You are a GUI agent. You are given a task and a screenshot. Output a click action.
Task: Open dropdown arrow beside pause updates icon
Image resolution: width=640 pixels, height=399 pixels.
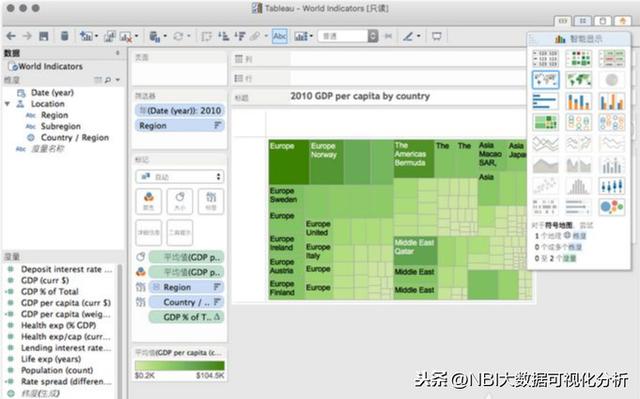165,36
